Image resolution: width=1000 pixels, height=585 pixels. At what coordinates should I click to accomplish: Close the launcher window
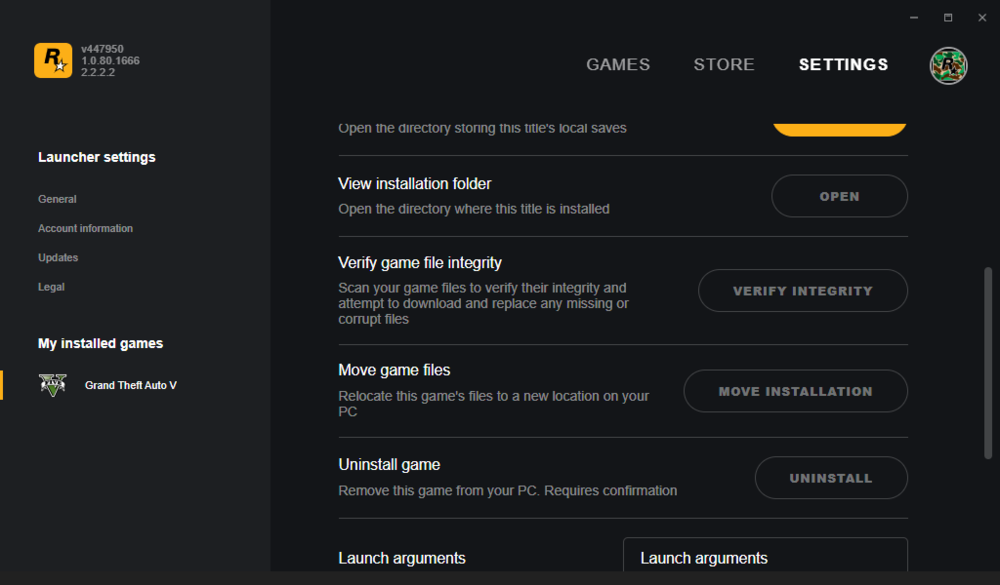point(982,18)
